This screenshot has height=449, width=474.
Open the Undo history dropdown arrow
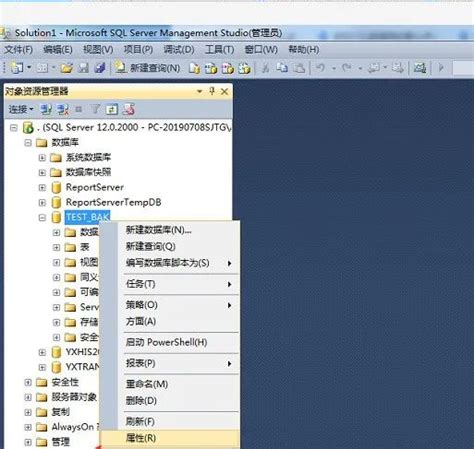334,68
